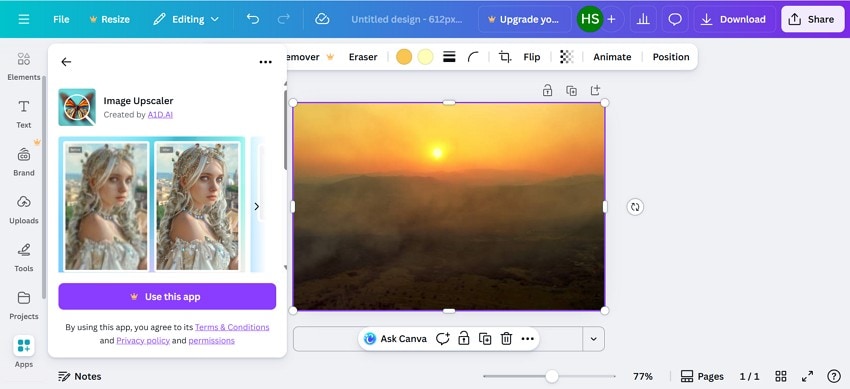Duplicate the image from floating toolbar
Screen dimensions: 850x389
pyautogui.click(x=485, y=339)
